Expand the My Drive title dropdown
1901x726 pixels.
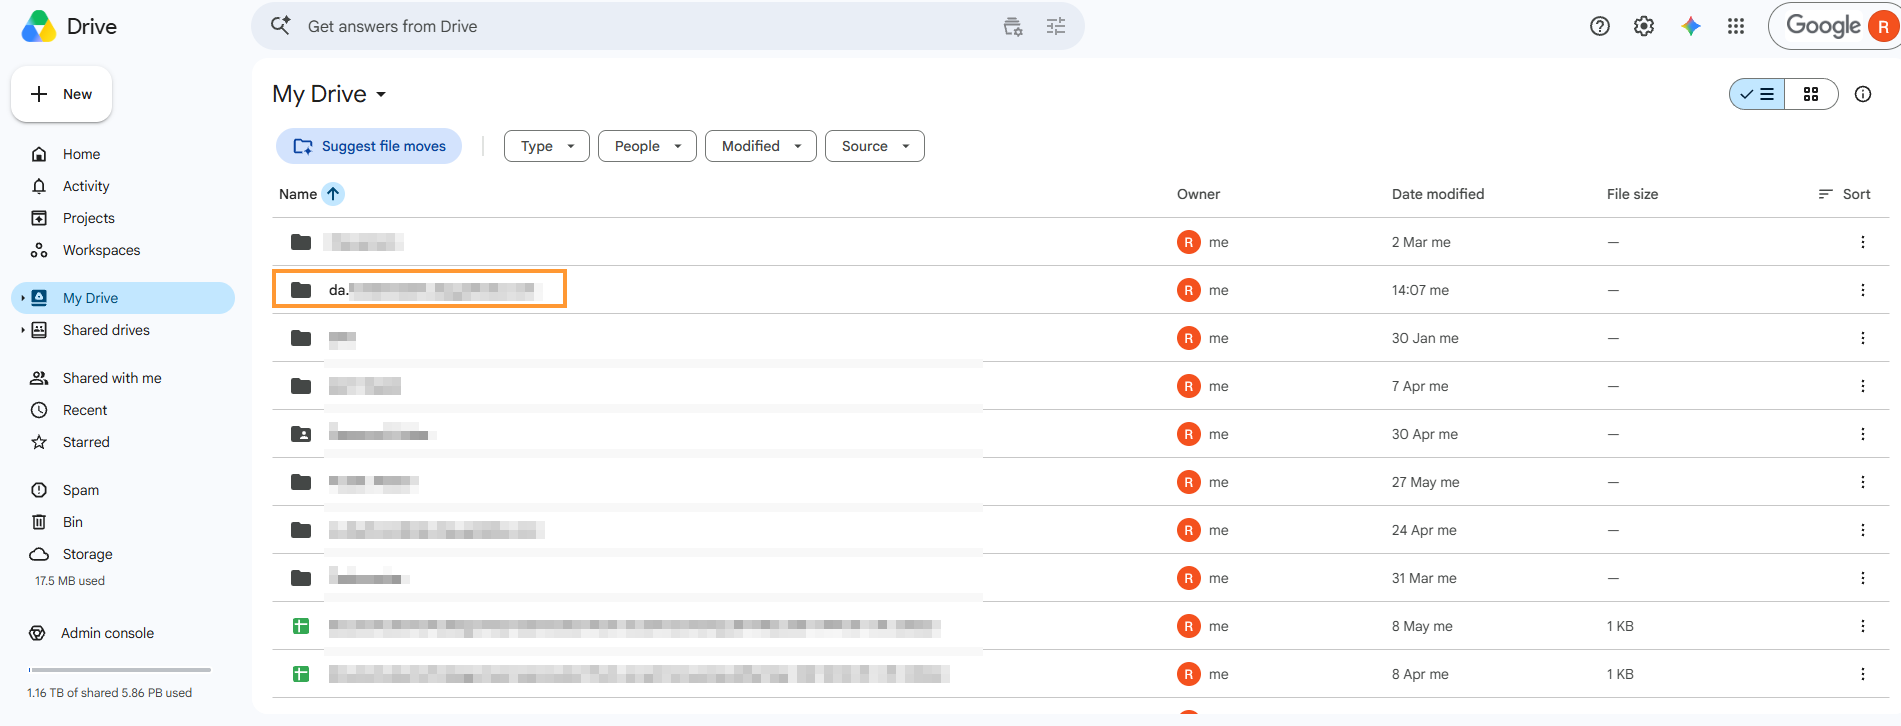[x=381, y=94]
